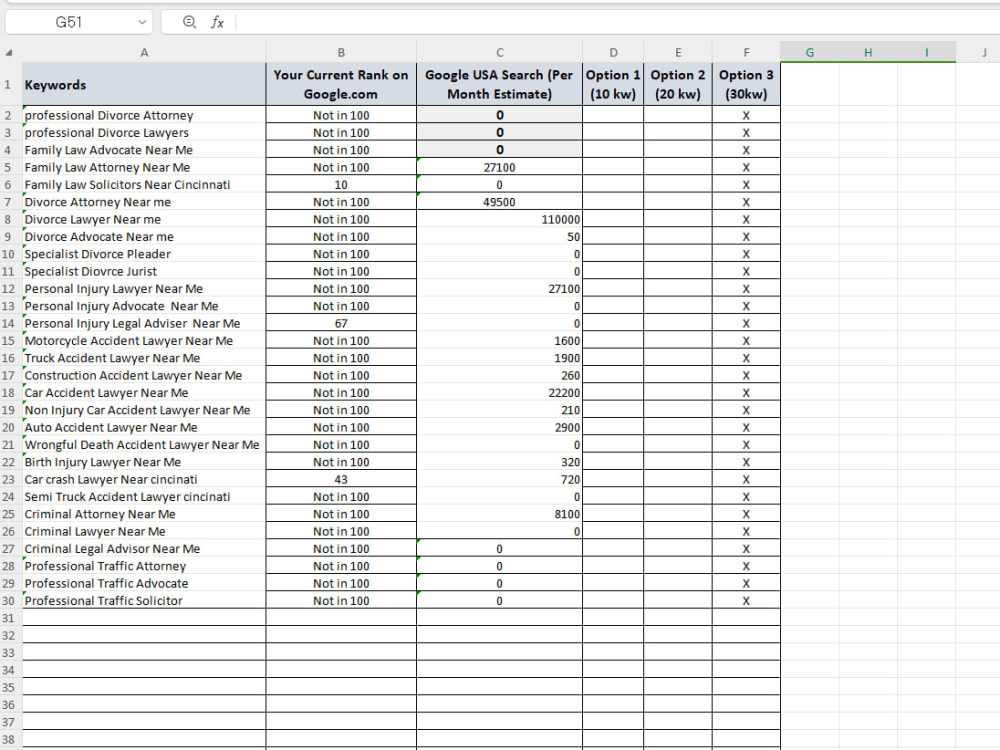Click the rank value 43 in column B
The width and height of the screenshot is (1000, 750).
pyautogui.click(x=341, y=479)
